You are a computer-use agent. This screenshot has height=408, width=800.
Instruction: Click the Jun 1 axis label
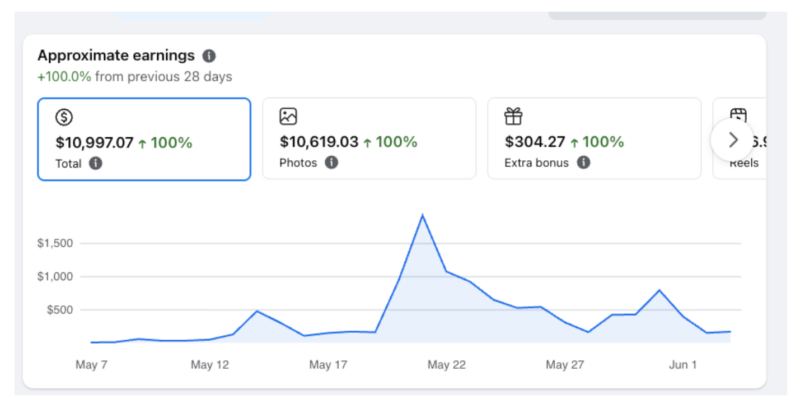tap(683, 365)
